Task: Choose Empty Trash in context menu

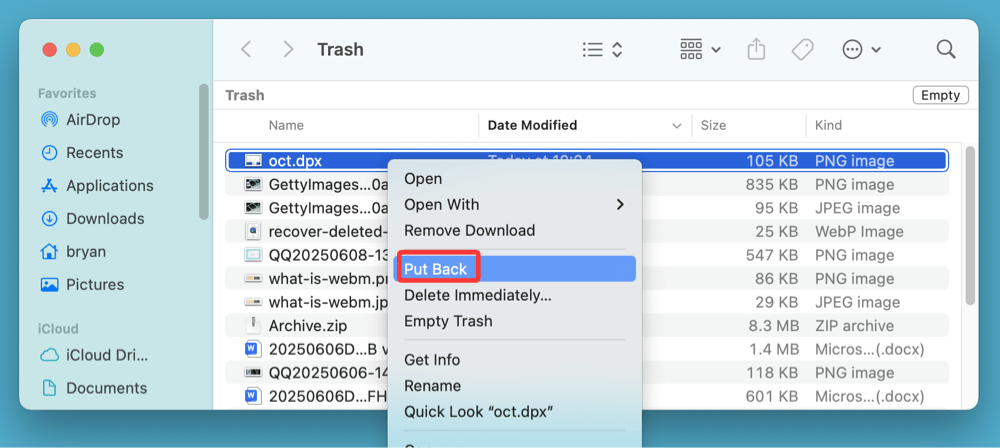Action: point(515,321)
